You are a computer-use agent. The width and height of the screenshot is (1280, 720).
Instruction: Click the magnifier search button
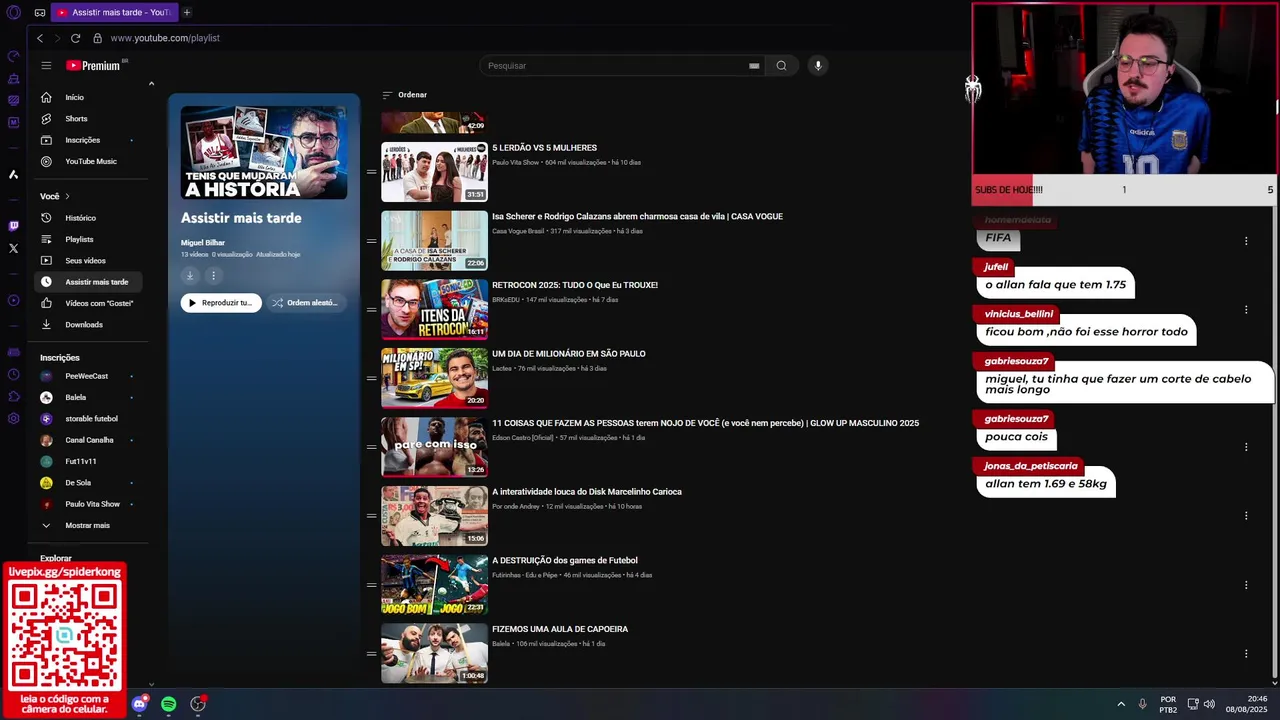781,66
